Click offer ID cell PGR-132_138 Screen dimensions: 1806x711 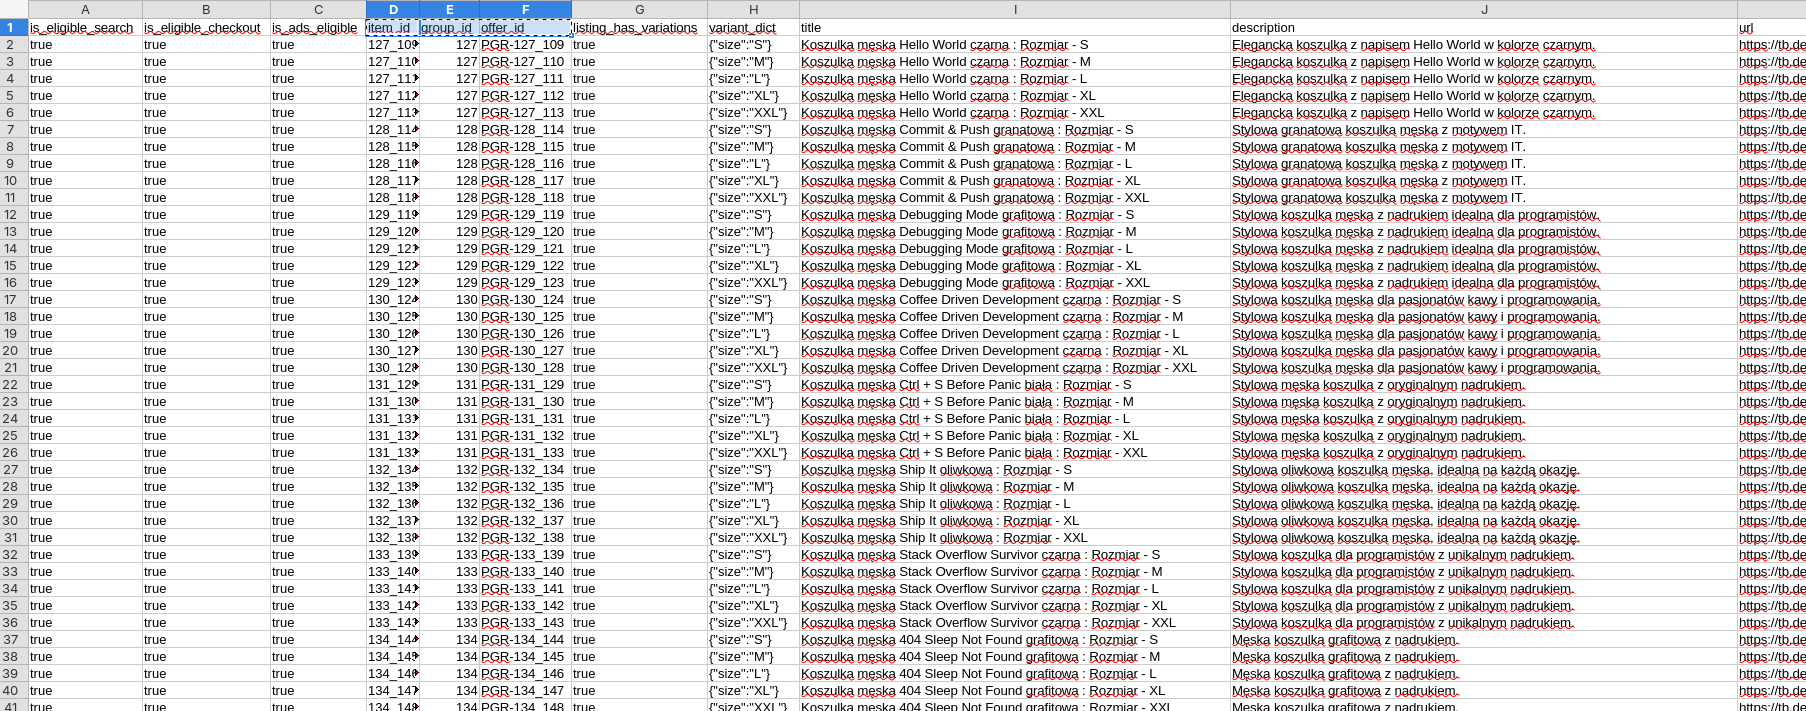point(525,538)
